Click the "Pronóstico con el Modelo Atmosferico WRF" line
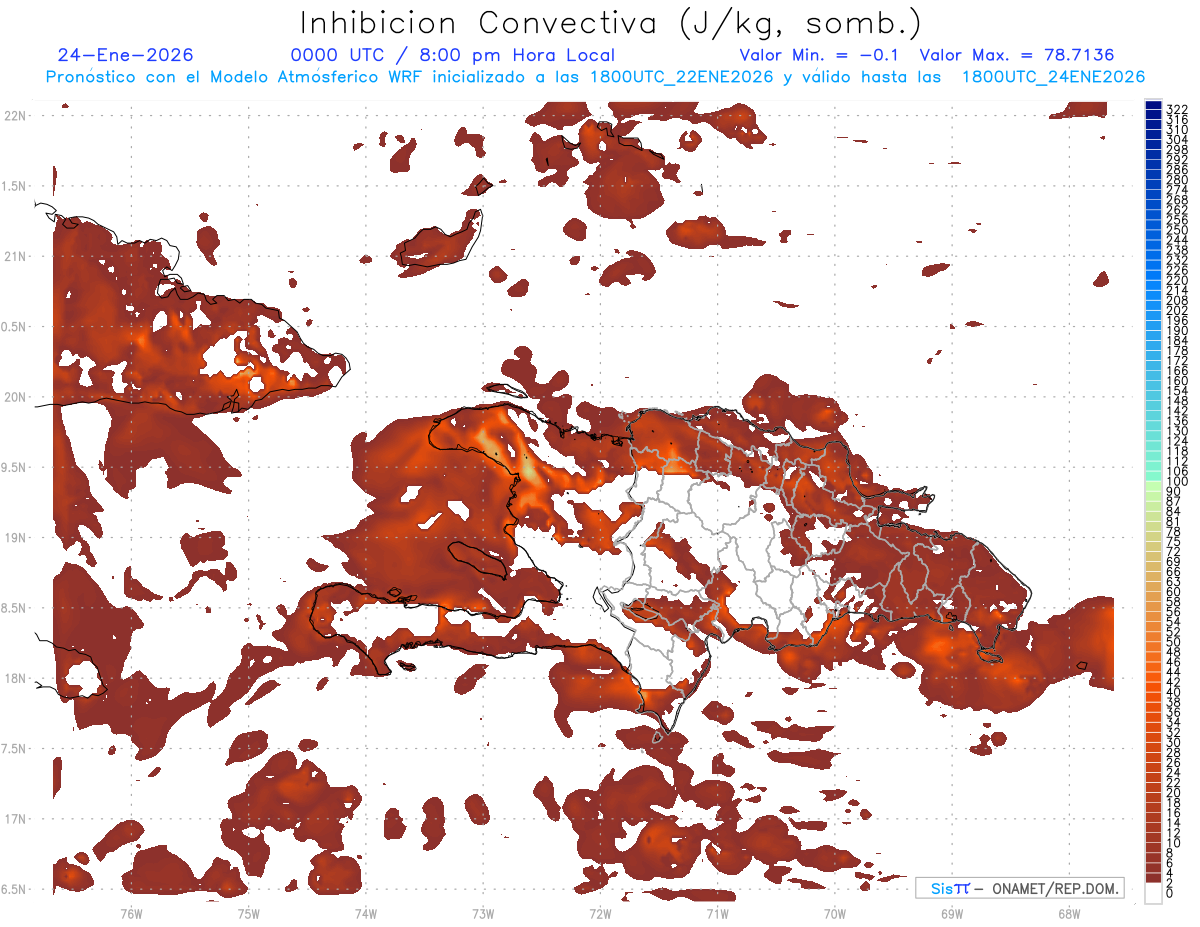 tap(595, 77)
